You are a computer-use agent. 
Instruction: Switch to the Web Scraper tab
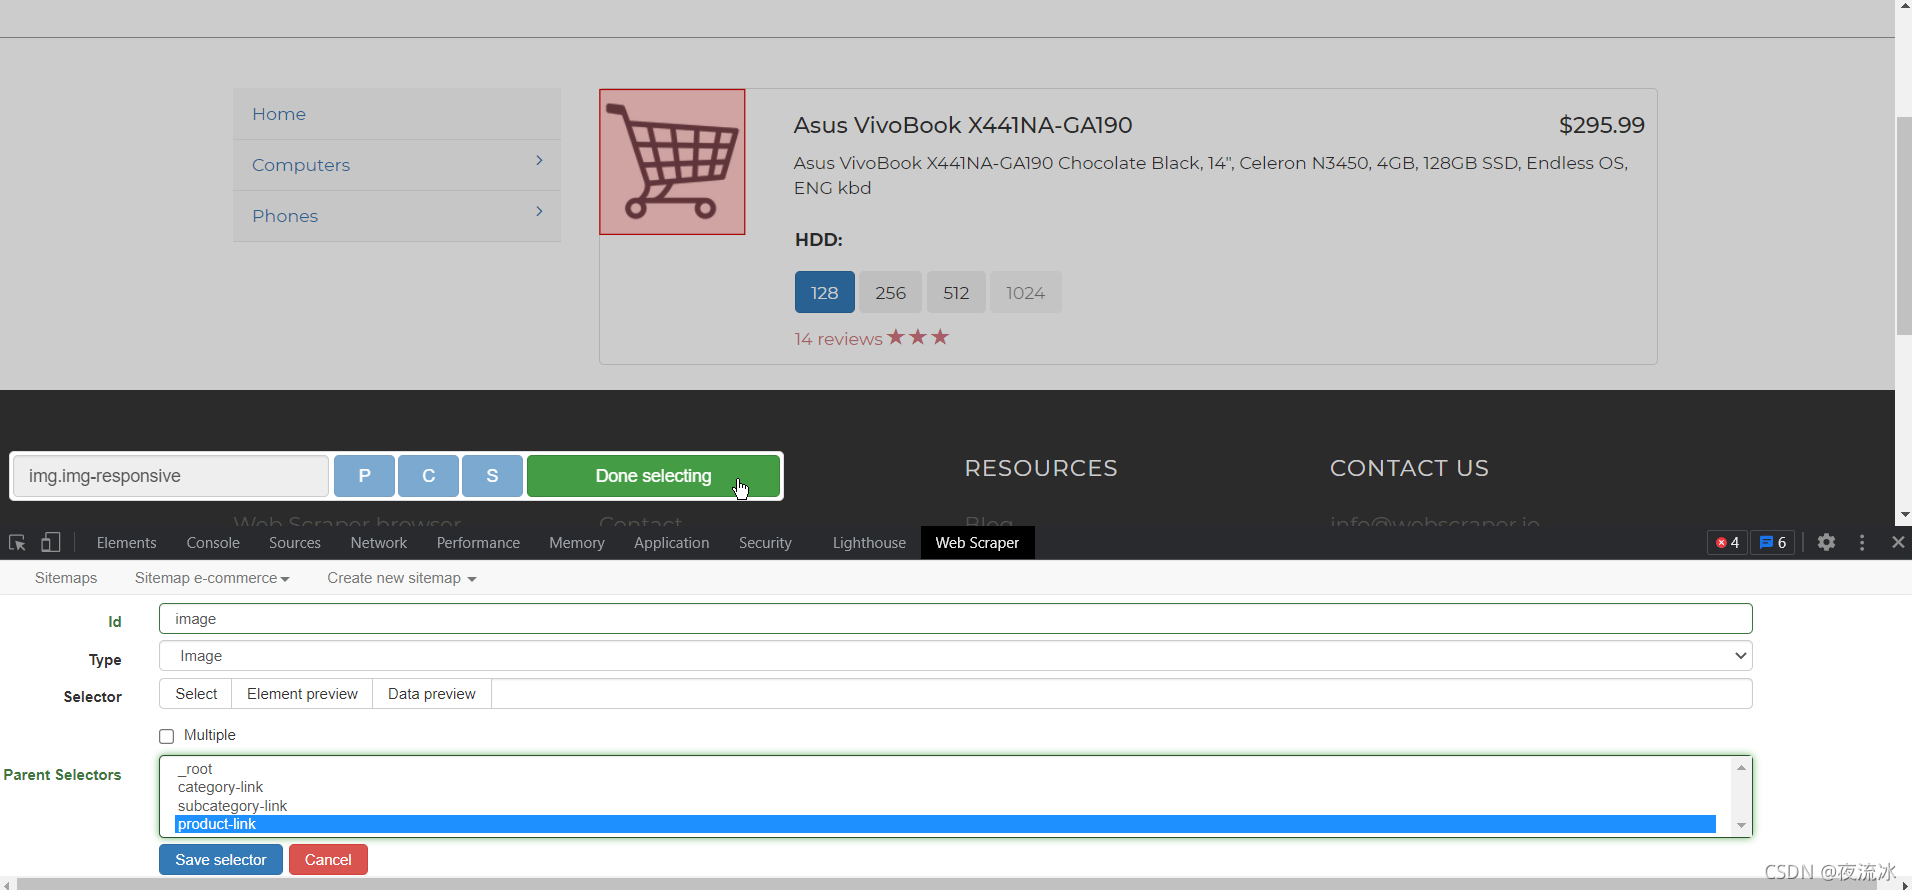(977, 543)
